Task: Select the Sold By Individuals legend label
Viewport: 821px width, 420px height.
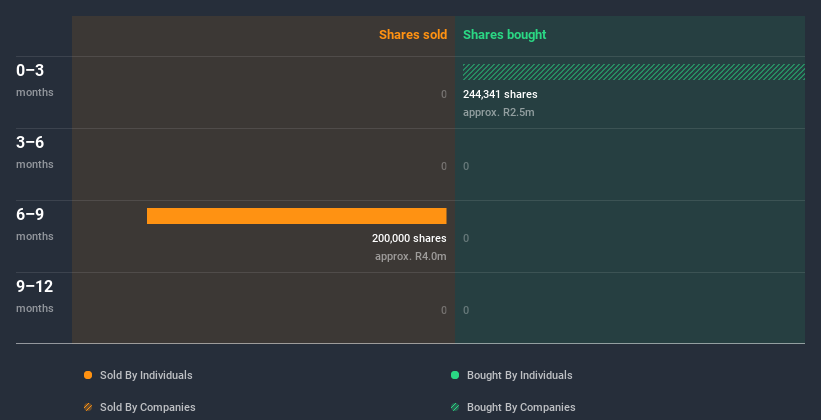Action: click(x=146, y=375)
